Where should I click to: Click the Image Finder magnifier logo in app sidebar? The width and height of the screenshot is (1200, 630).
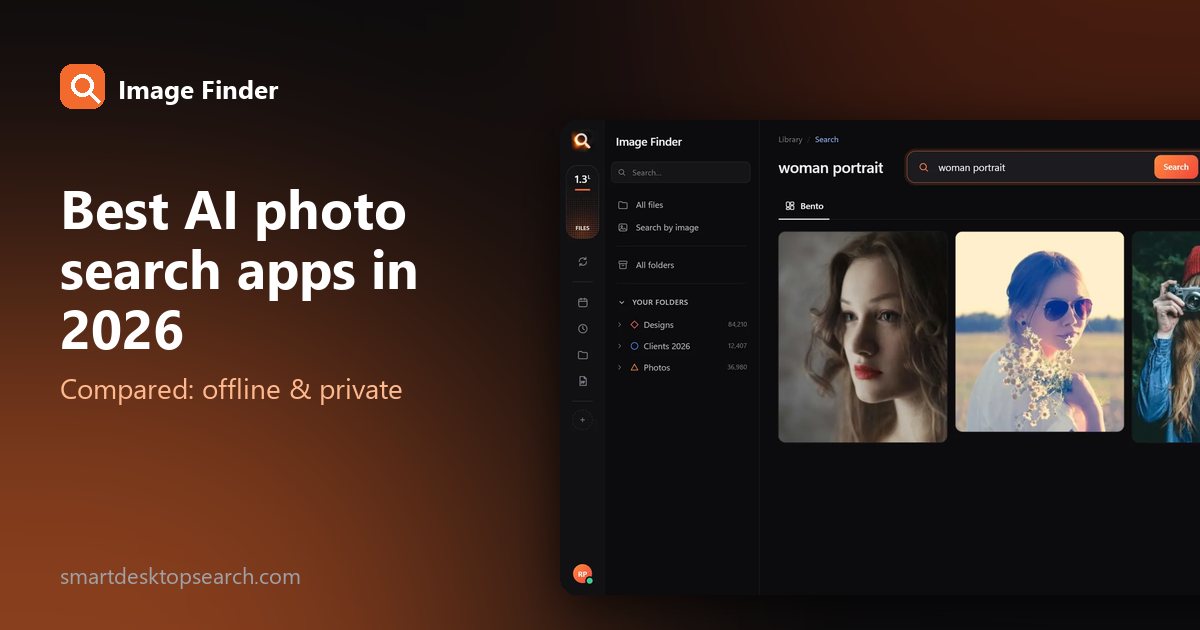582,141
